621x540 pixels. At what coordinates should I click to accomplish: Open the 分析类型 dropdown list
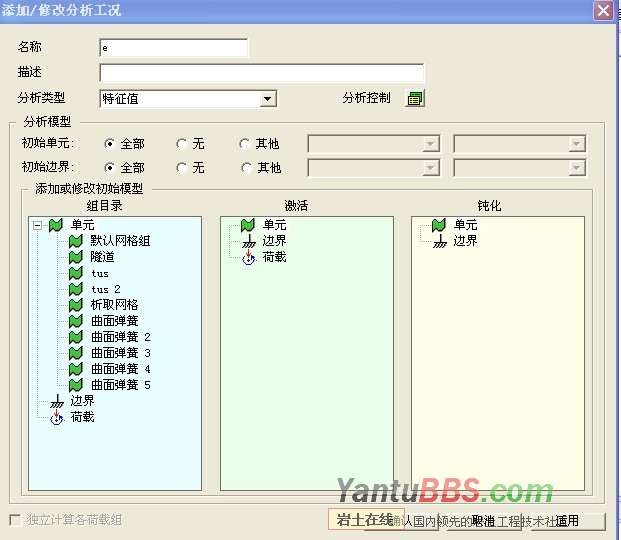pyautogui.click(x=267, y=99)
